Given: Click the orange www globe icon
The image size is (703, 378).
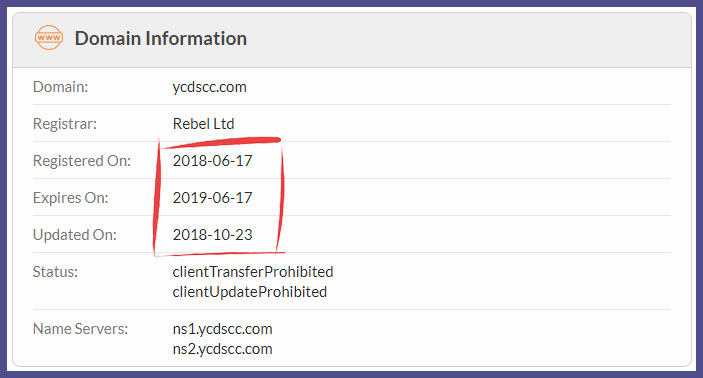Looking at the screenshot, I should coord(49,38).
